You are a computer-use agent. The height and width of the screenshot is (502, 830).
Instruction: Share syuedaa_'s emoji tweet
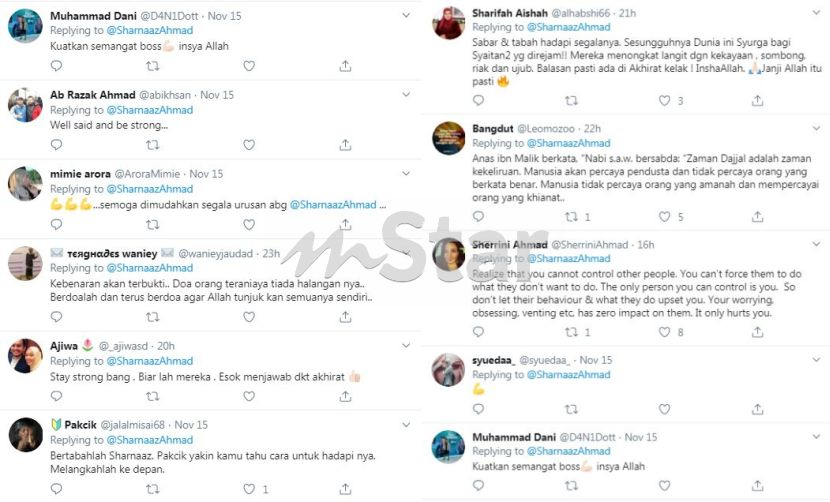click(757, 409)
